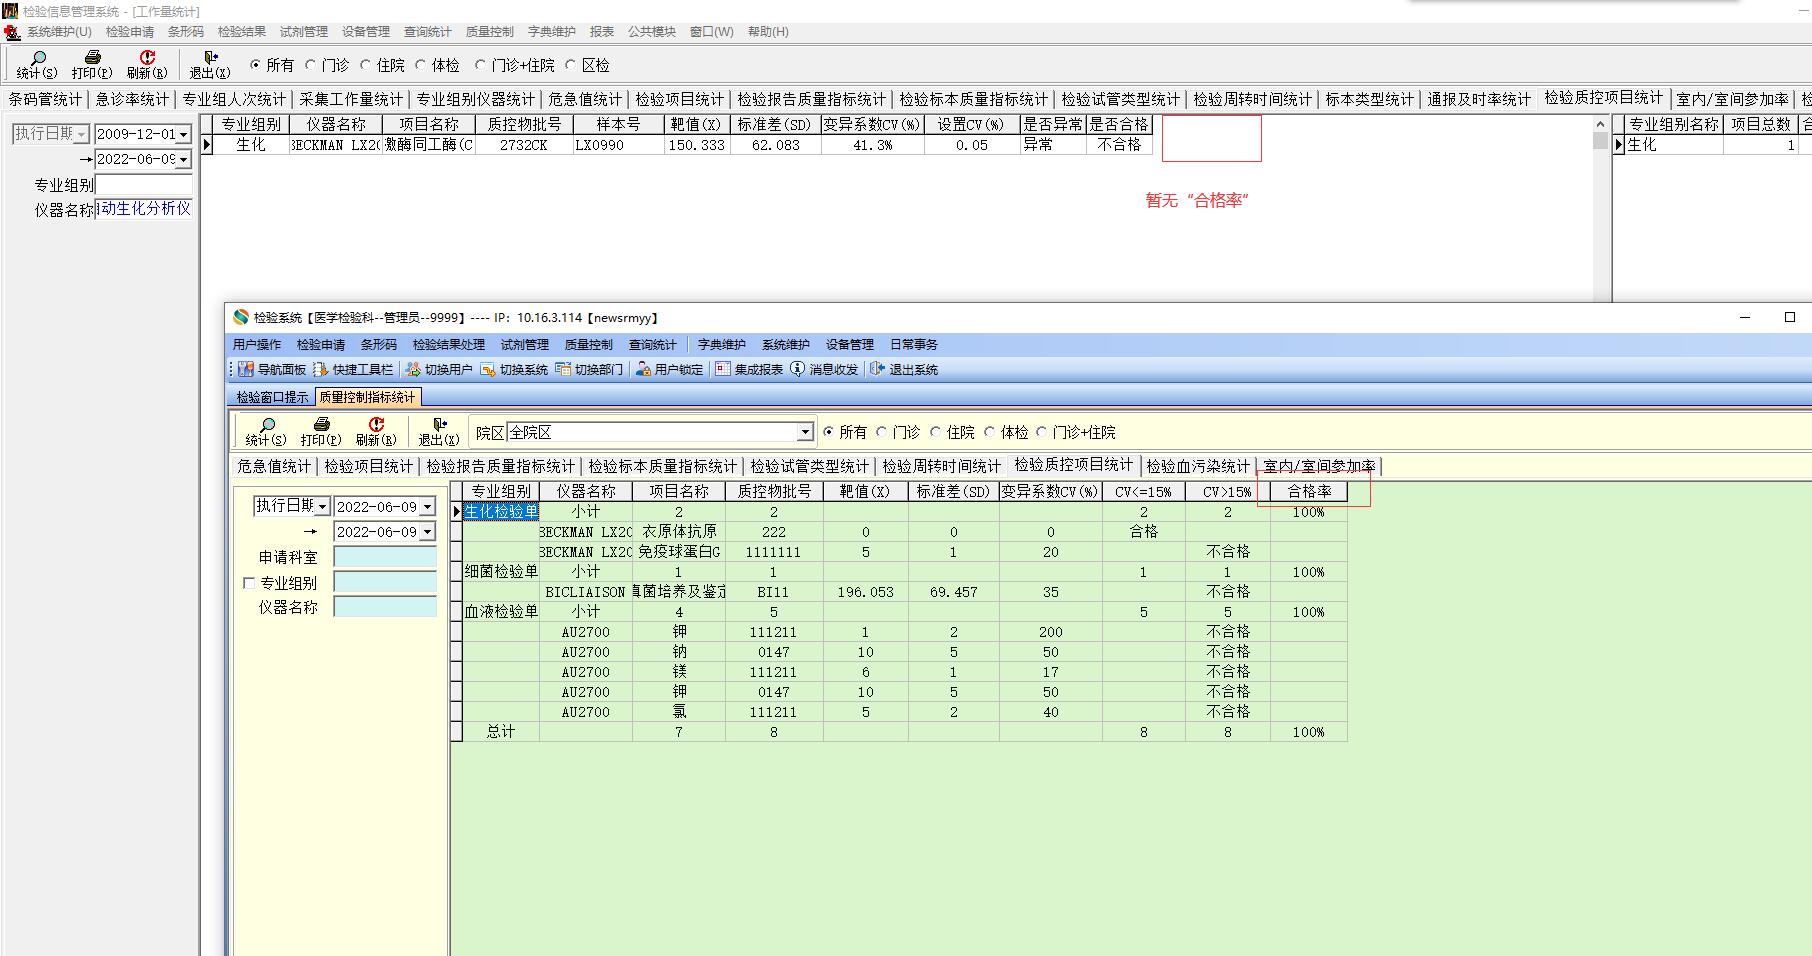Click 专业组别 input field in back 工作量统计 window

click(x=144, y=185)
